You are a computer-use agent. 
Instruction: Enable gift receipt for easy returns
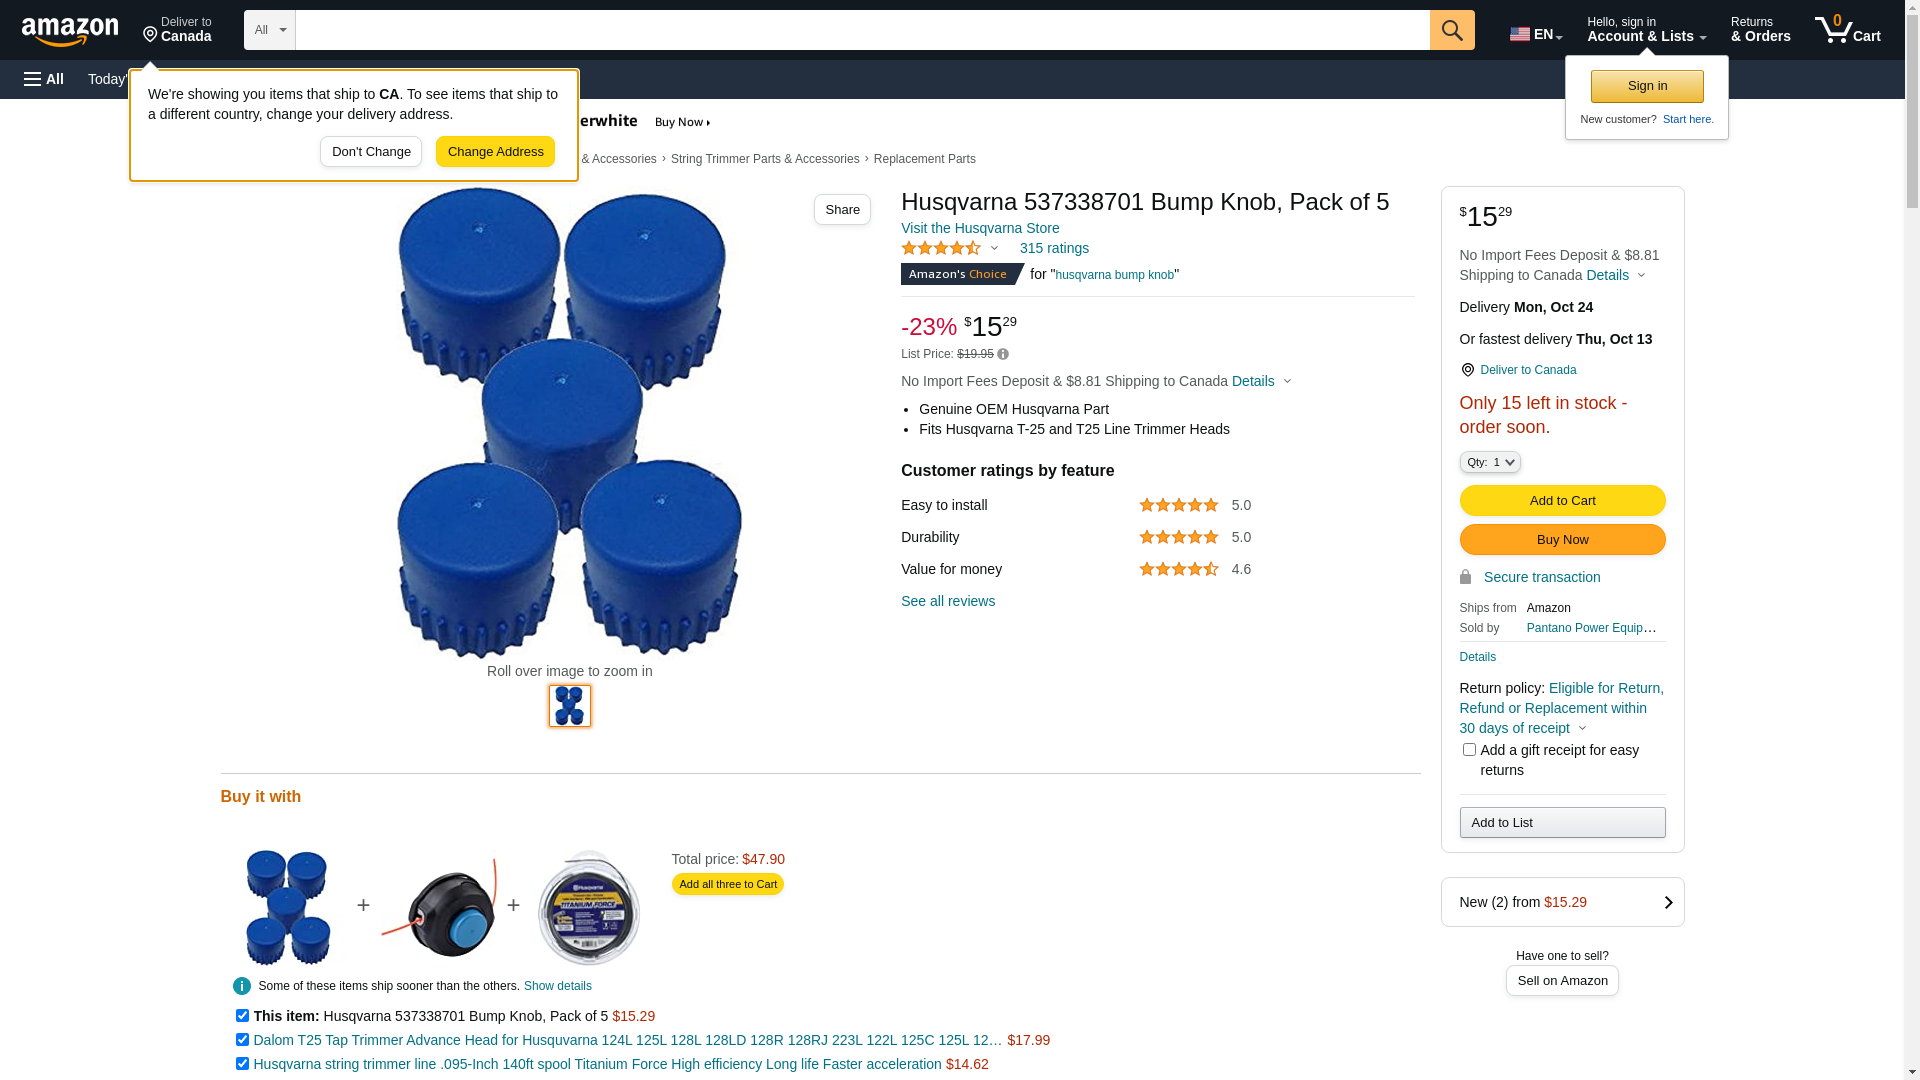(1469, 750)
